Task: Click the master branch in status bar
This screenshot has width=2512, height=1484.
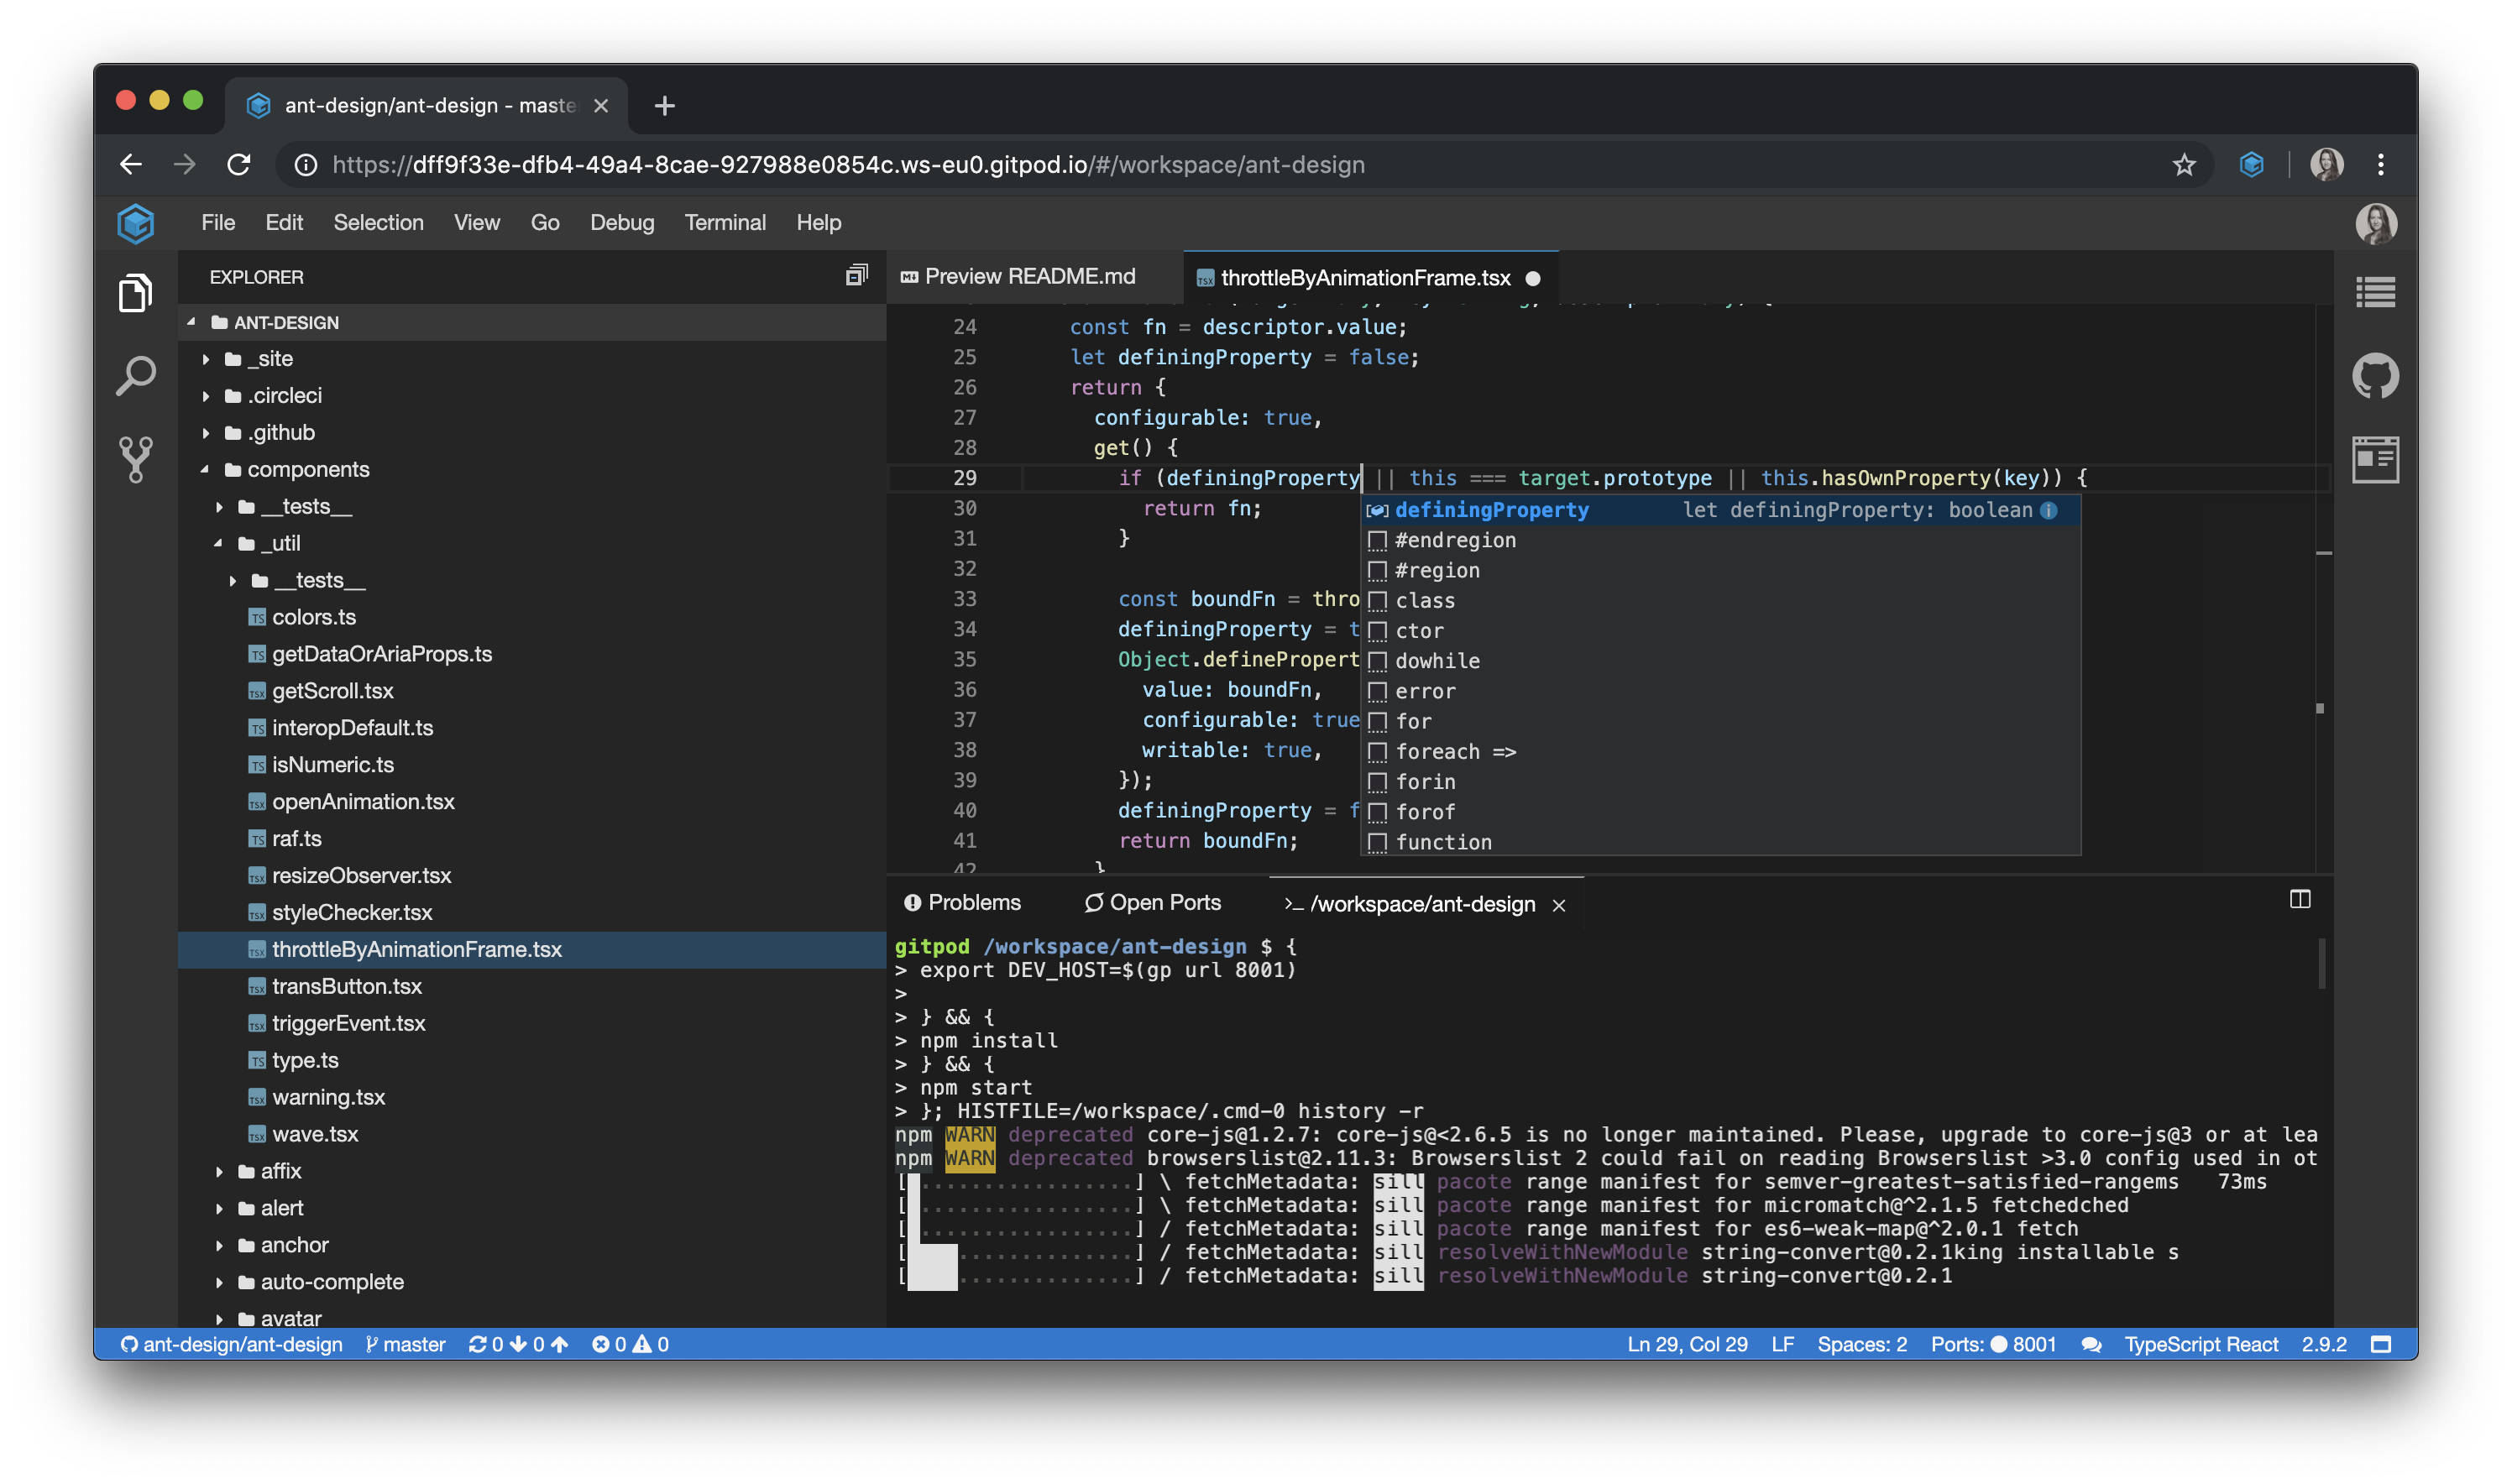Action: pos(406,1345)
